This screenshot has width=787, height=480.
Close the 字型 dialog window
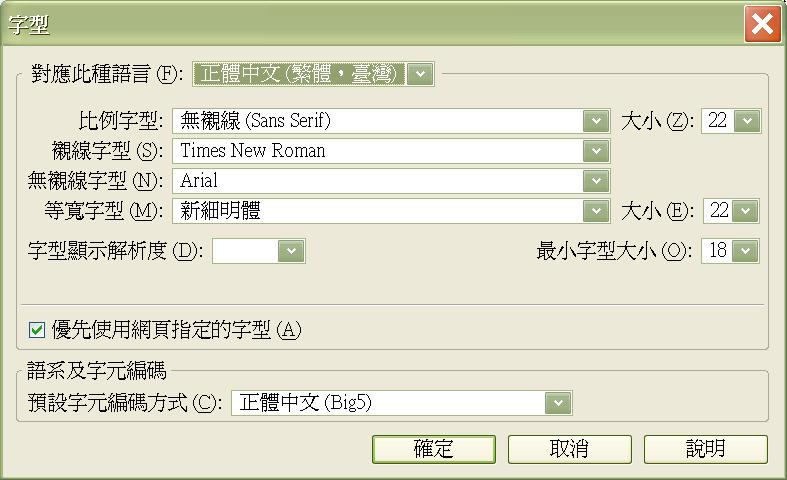coord(762,24)
